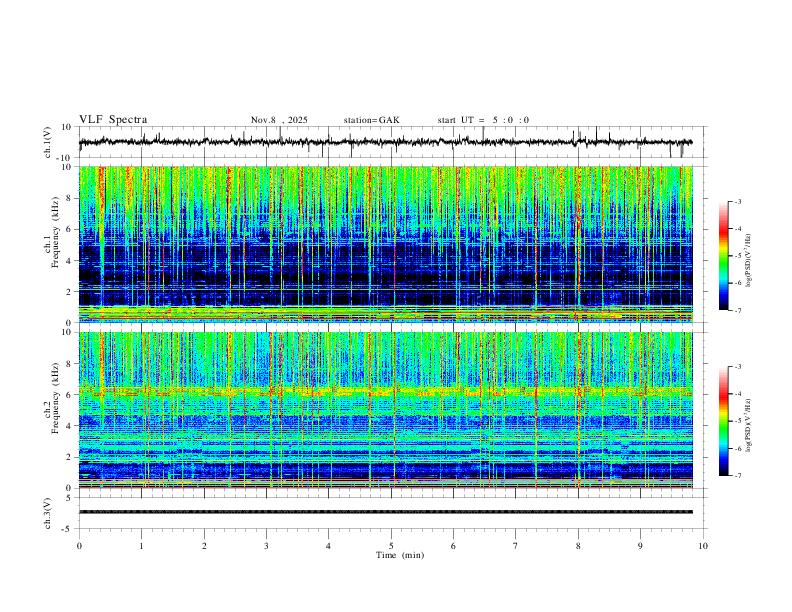The height and width of the screenshot is (612, 792).
Task: Select the "Nov.8 , 2025" date label
Action: [279, 120]
